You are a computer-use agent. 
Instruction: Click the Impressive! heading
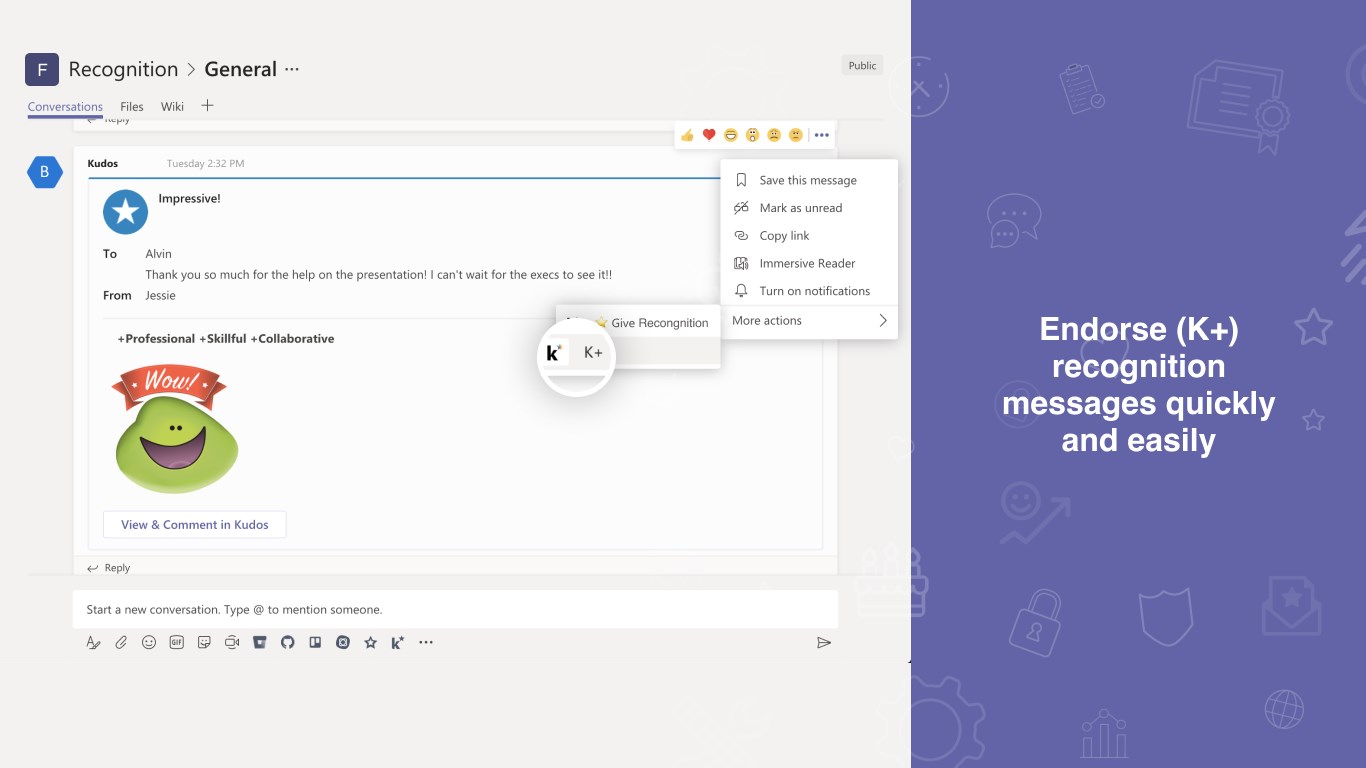pos(190,199)
